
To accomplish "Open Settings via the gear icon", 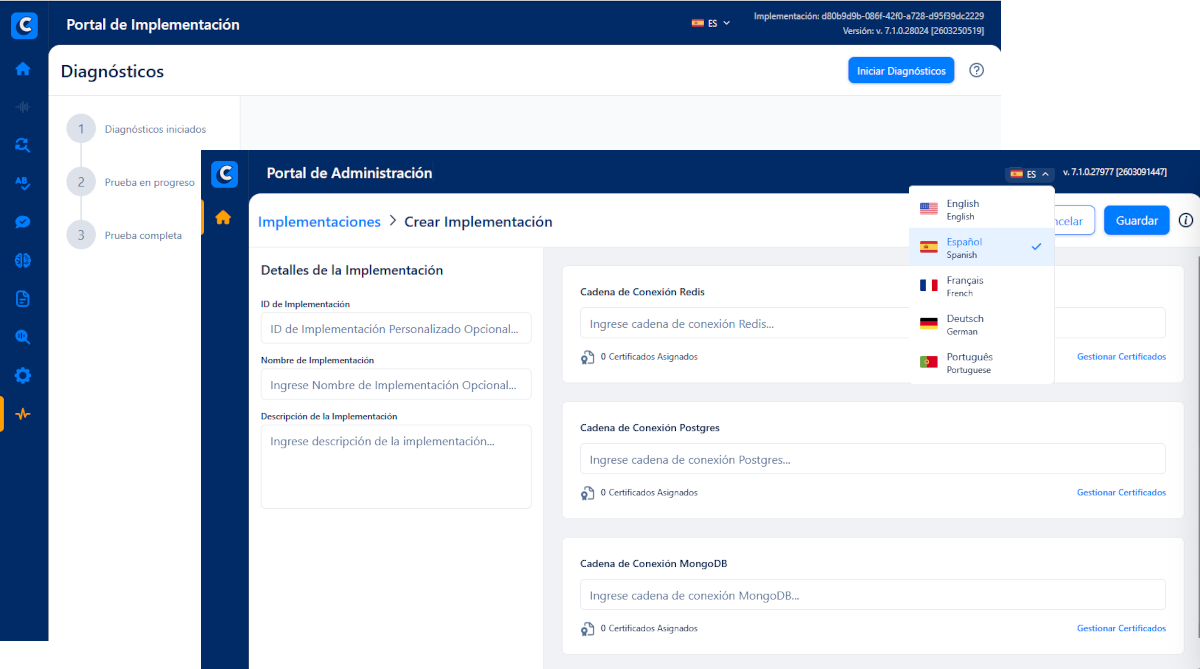I will click(23, 374).
